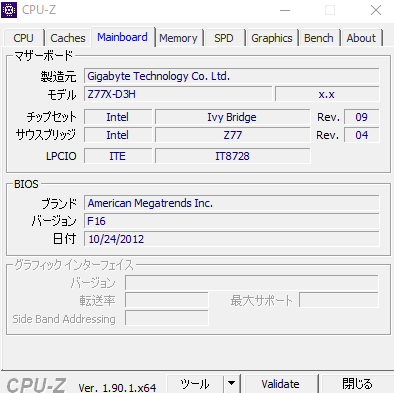Go to the Bench tab
Image resolution: width=394 pixels, height=393 pixels.
(x=319, y=38)
